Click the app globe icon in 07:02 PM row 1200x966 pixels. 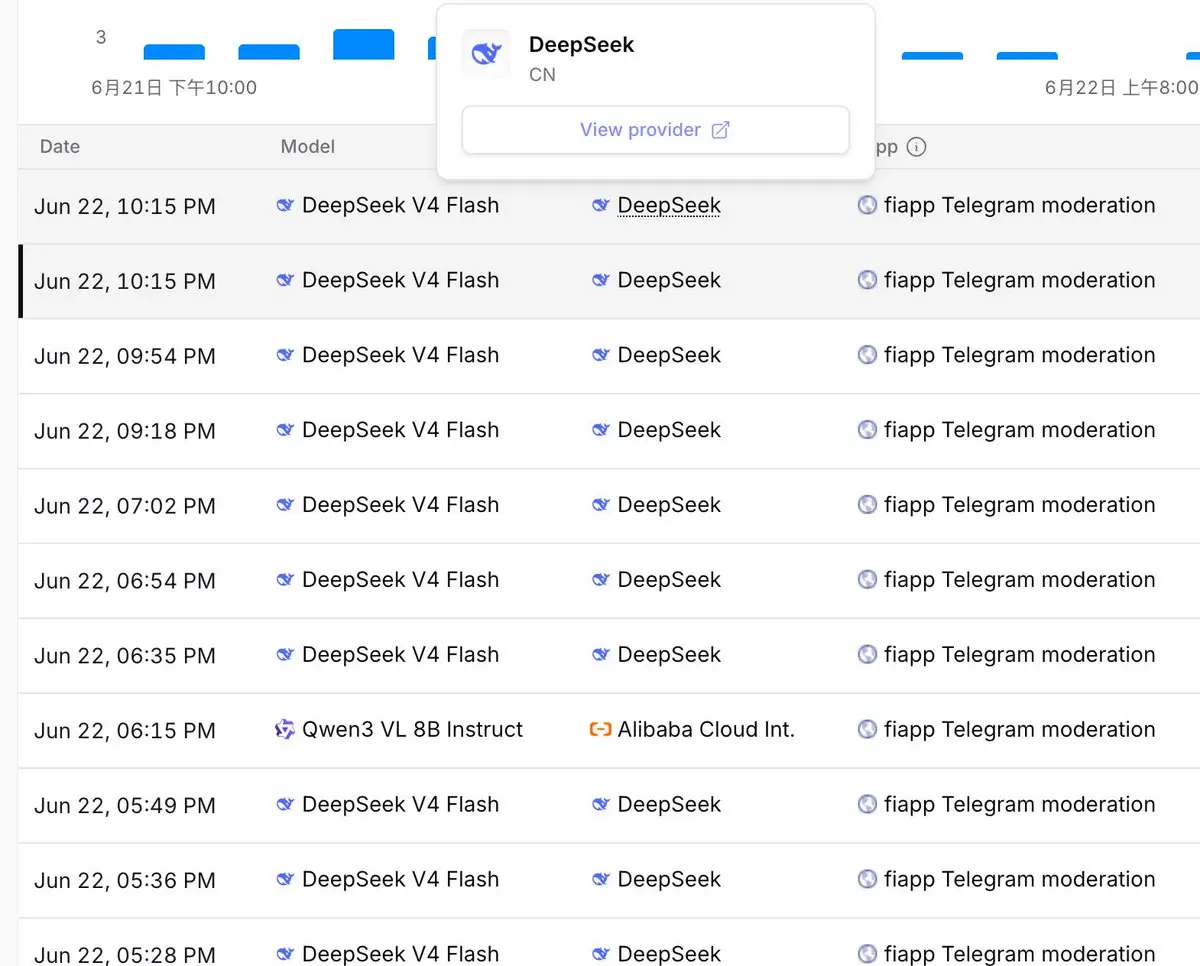(867, 505)
